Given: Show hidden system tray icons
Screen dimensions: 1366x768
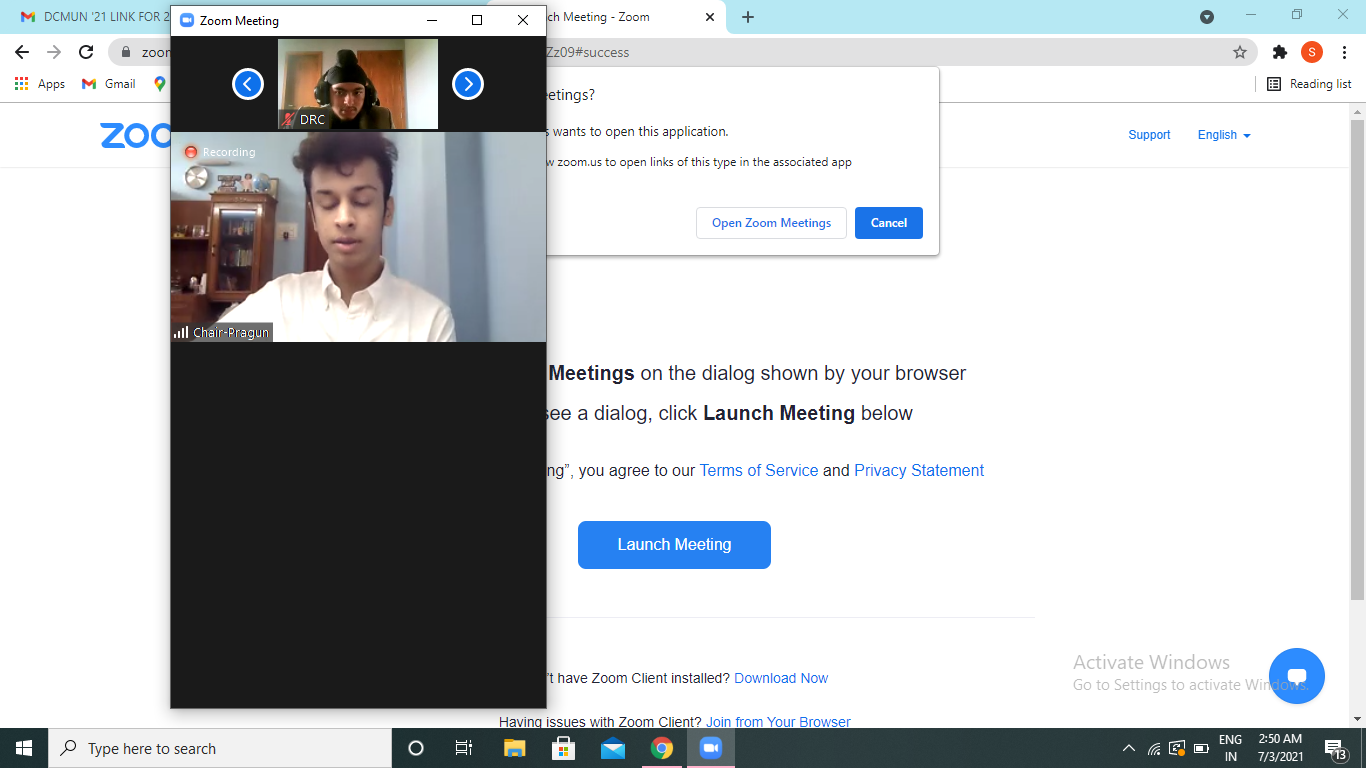Looking at the screenshot, I should pos(1129,748).
